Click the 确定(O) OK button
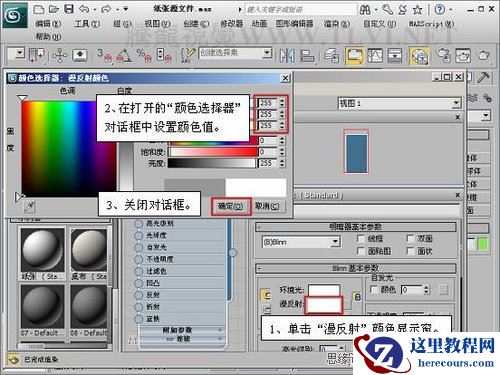The width and height of the screenshot is (500, 375). pyautogui.click(x=230, y=206)
